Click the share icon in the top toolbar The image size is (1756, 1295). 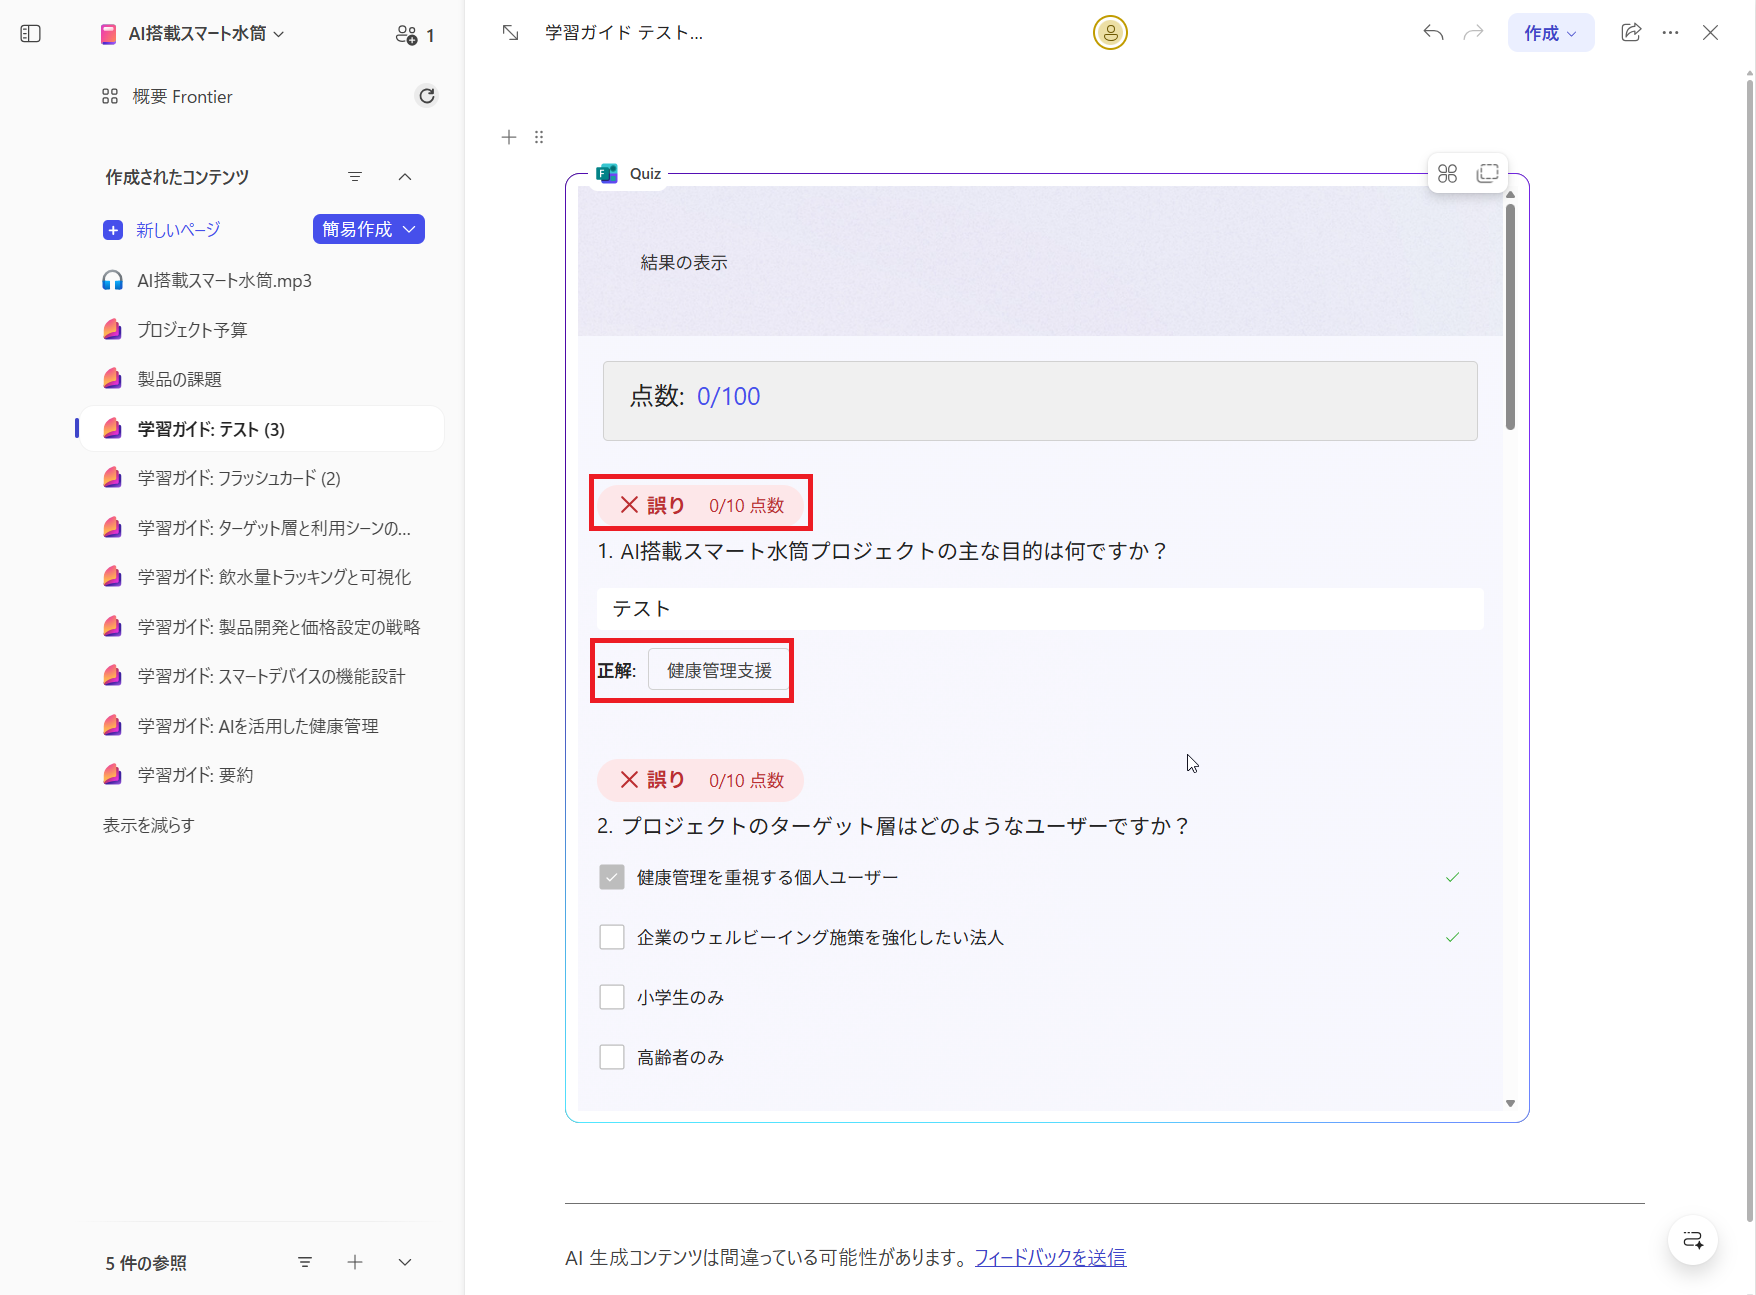pyautogui.click(x=1631, y=32)
